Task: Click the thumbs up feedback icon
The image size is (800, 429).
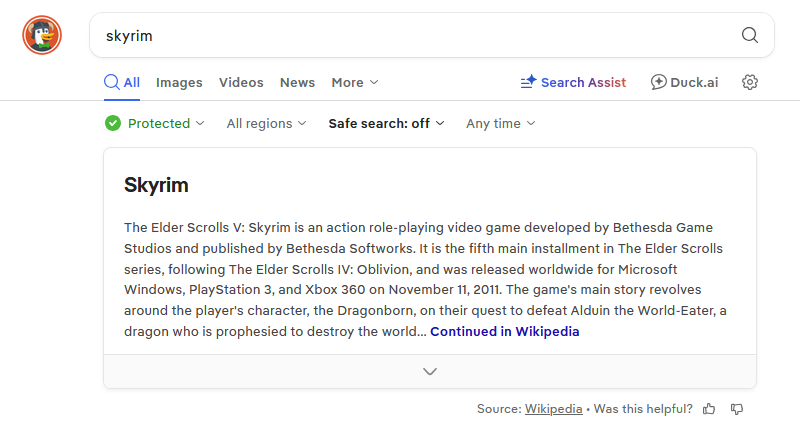Action: click(709, 409)
